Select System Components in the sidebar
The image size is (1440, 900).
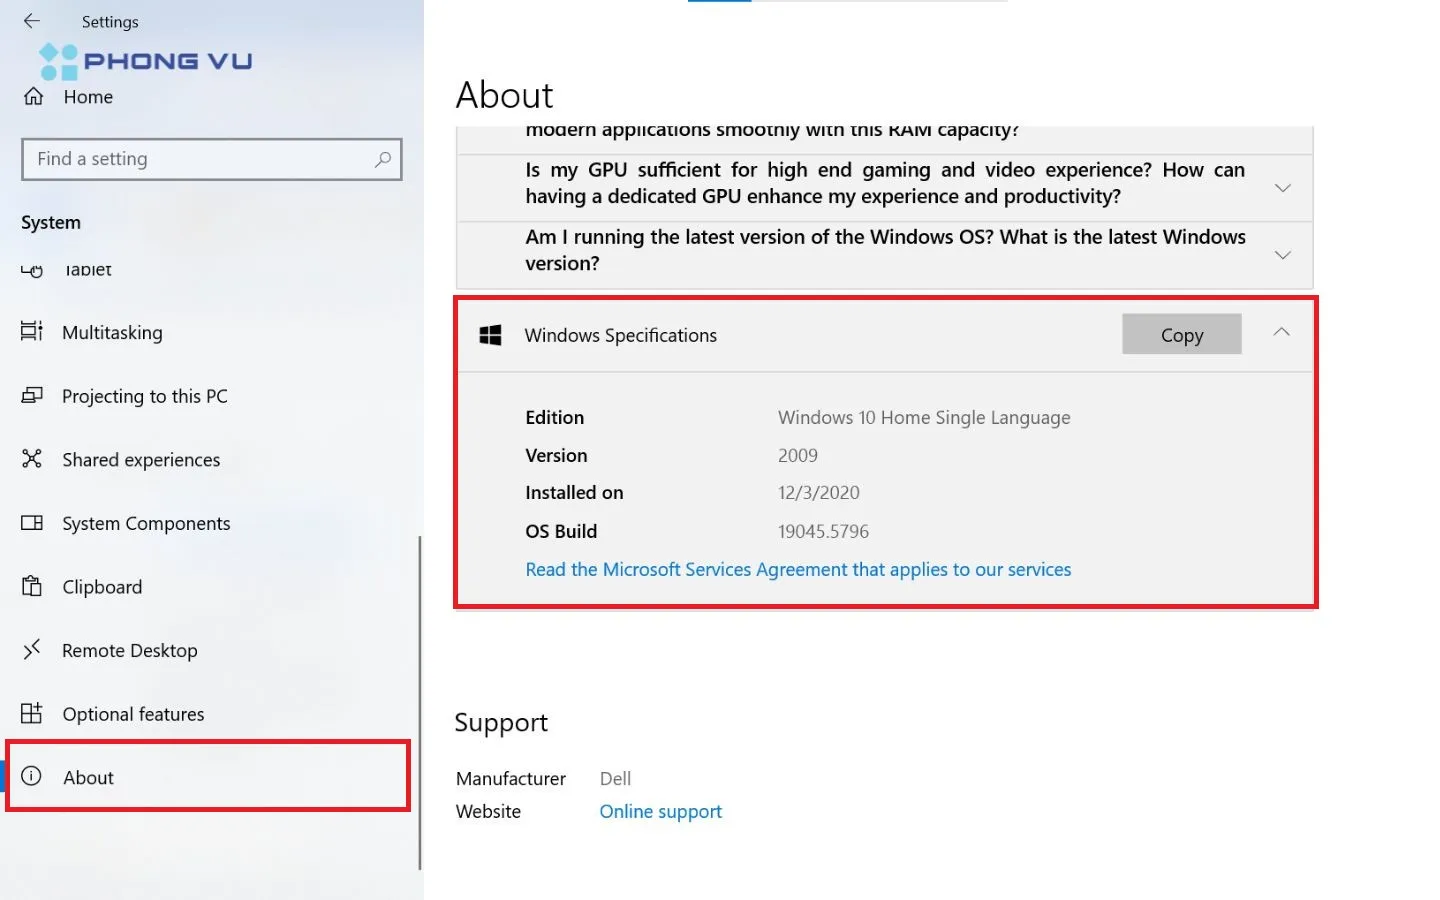click(144, 523)
